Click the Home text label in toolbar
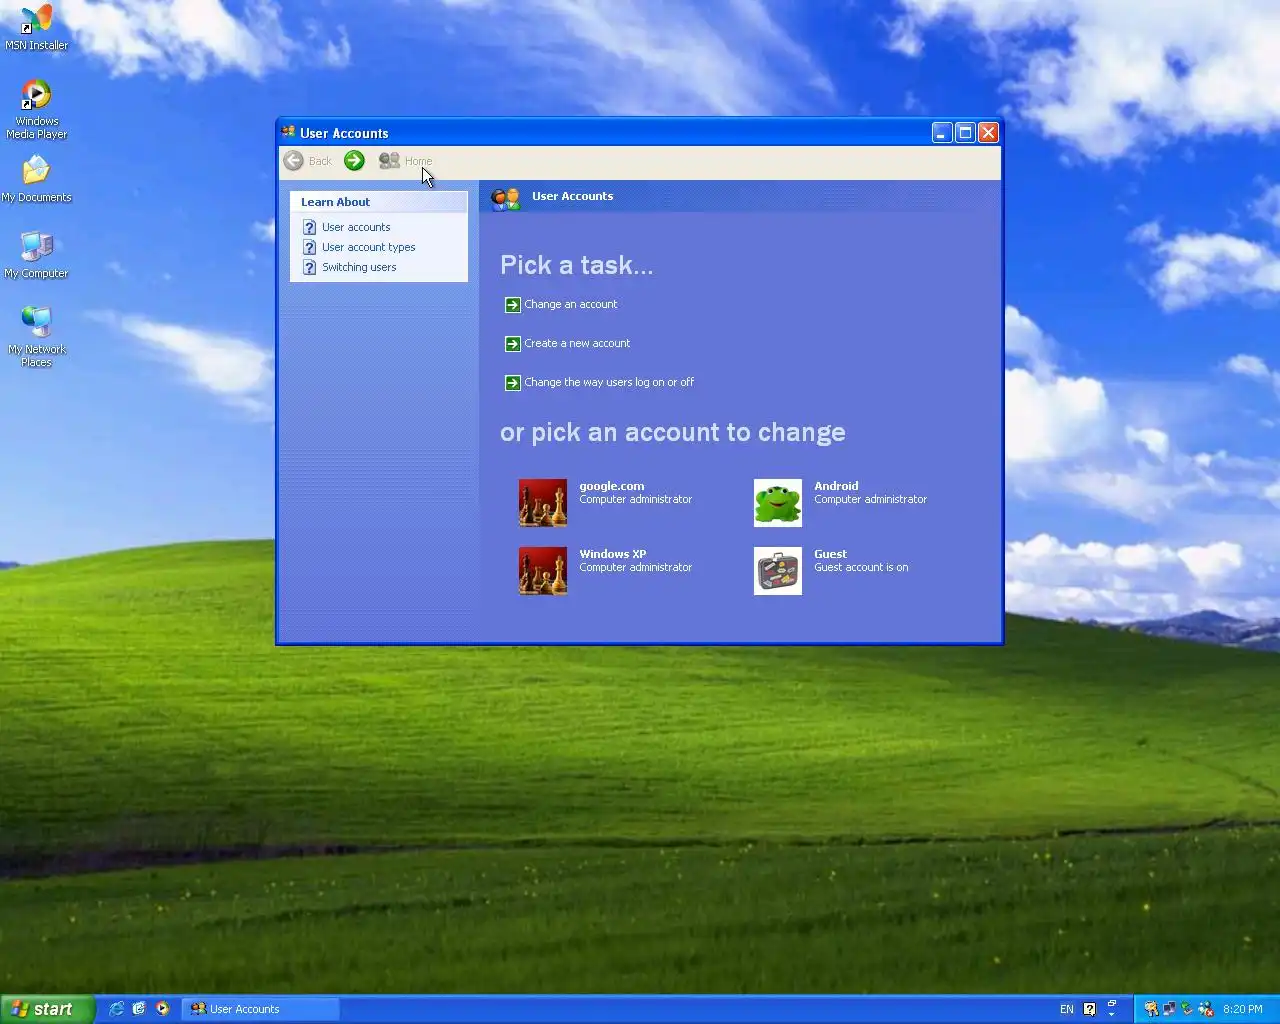This screenshot has height=1024, width=1280. point(418,161)
